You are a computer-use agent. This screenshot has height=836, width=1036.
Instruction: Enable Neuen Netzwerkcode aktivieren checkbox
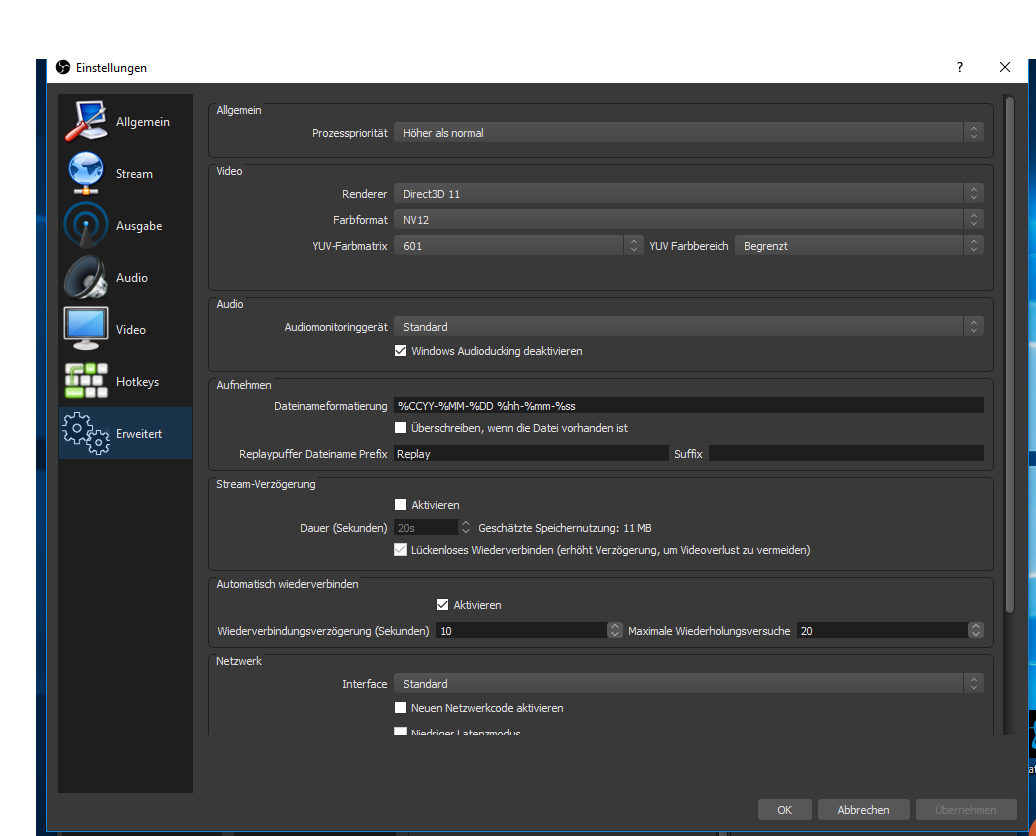click(x=401, y=708)
